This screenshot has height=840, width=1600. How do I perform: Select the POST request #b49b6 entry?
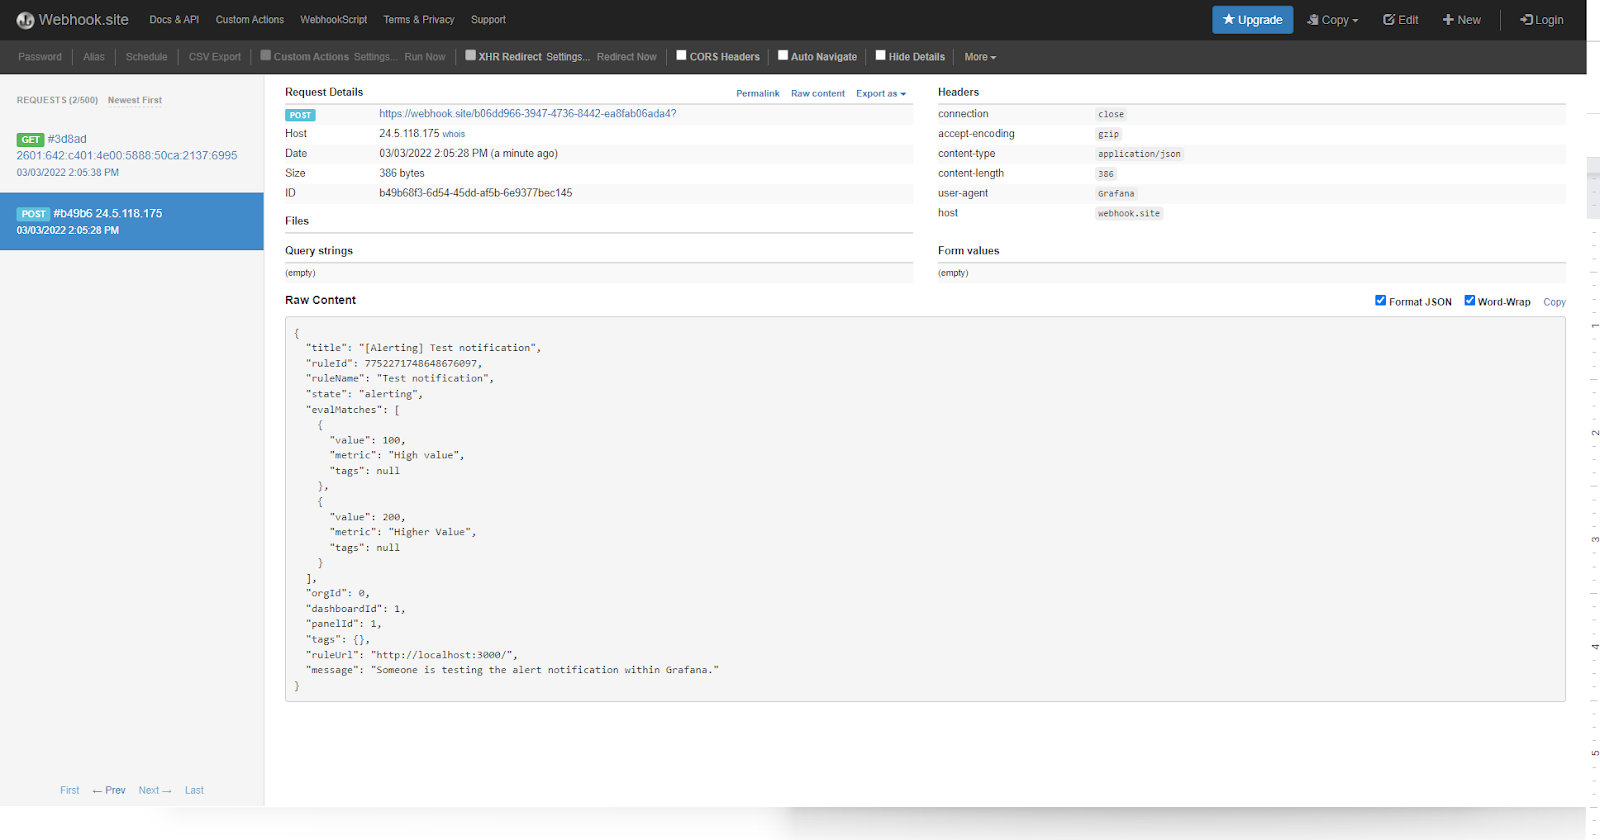pos(131,221)
